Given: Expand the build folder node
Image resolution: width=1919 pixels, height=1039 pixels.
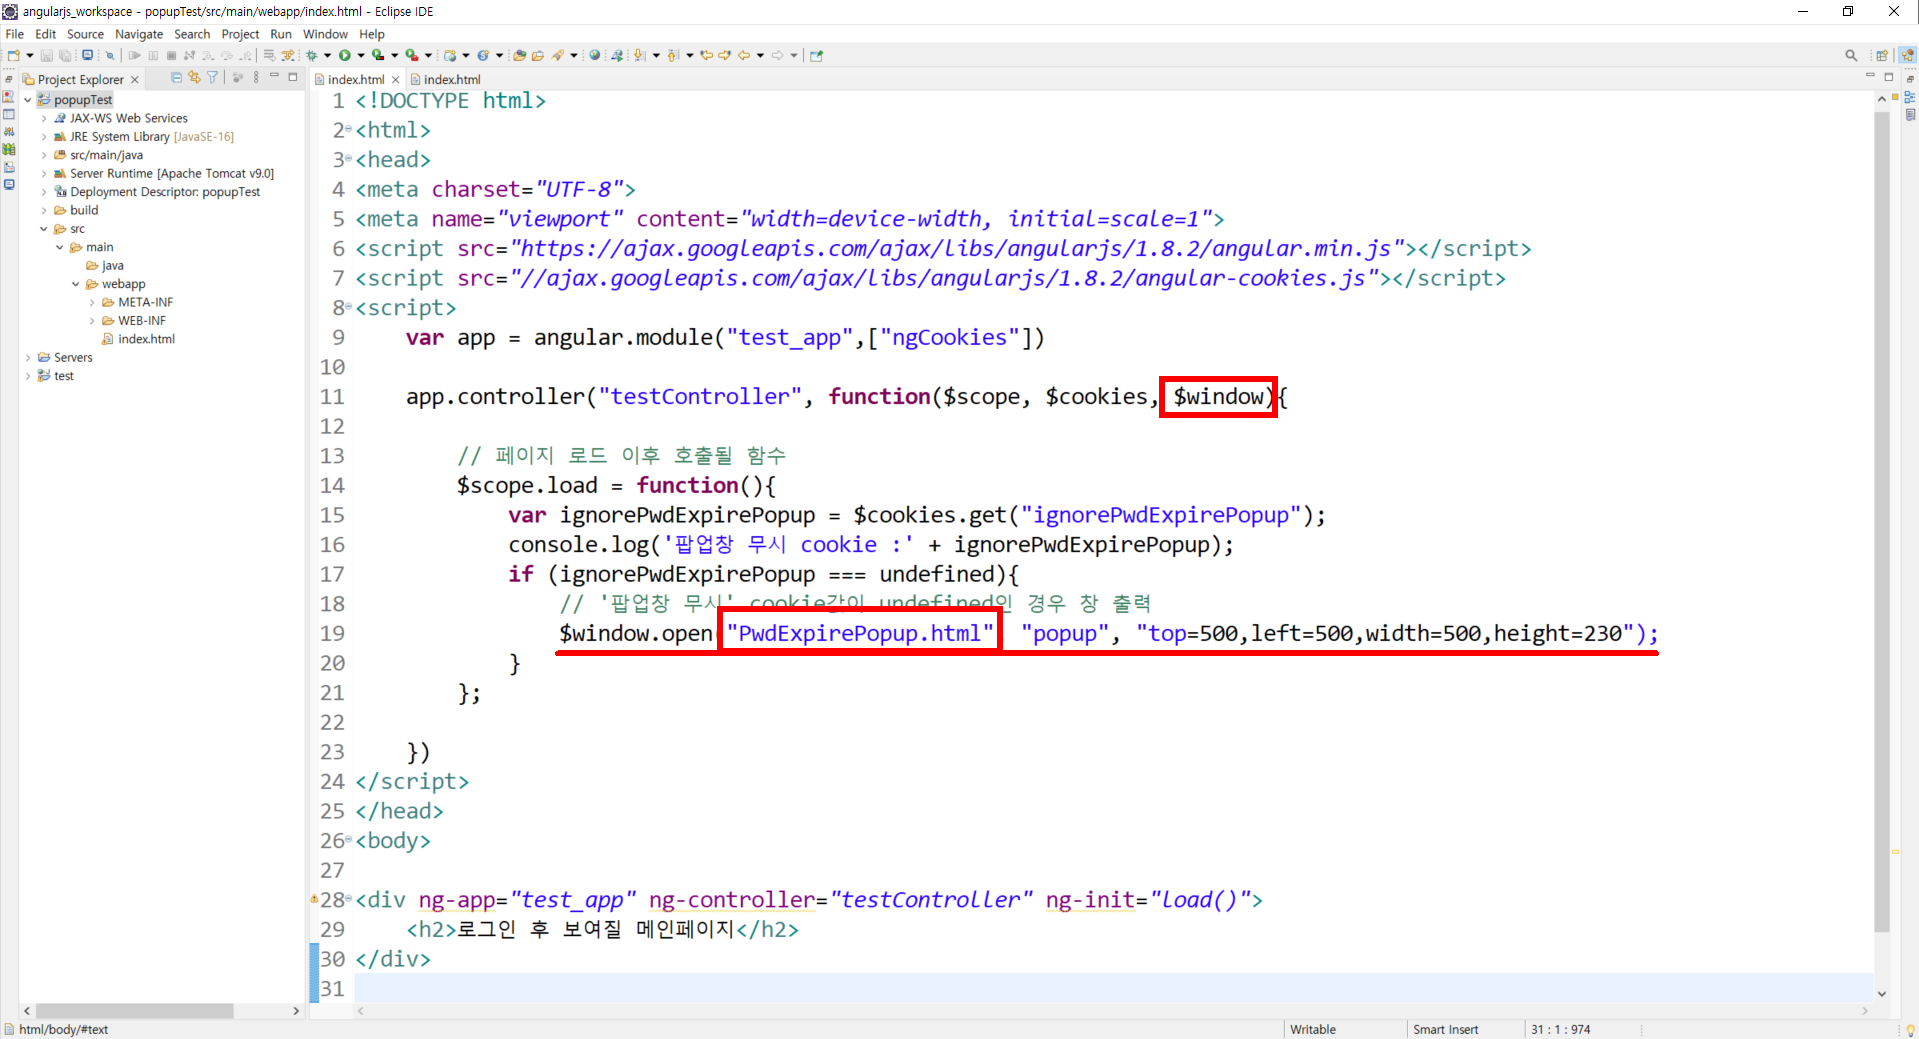Looking at the screenshot, I should coord(44,211).
